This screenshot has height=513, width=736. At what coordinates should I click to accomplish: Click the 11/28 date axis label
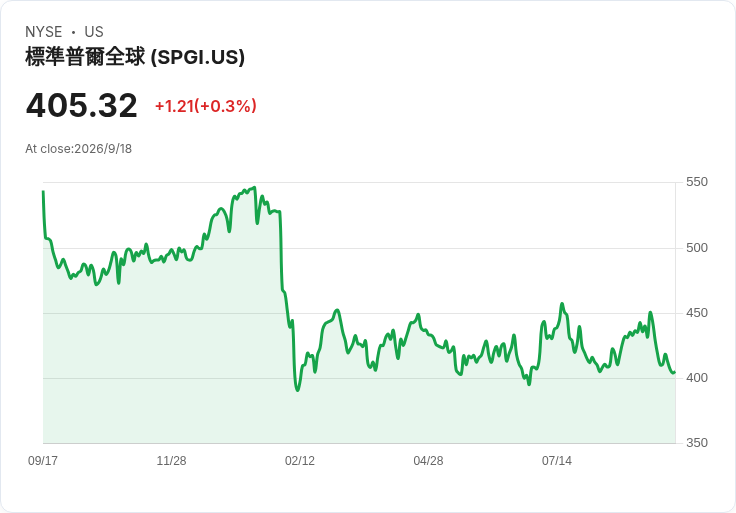171,460
